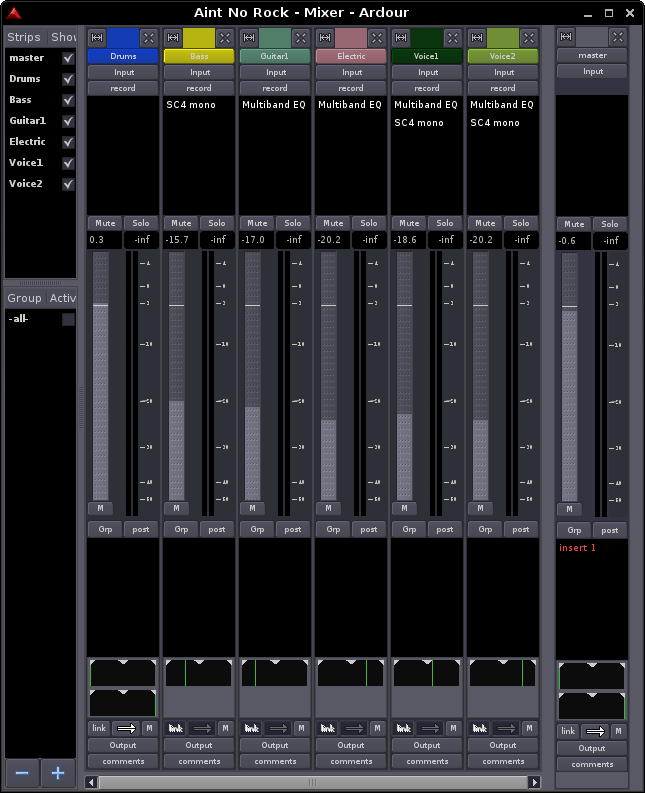Select Multiband EQ plugin on Guitar1 strip

274,105
